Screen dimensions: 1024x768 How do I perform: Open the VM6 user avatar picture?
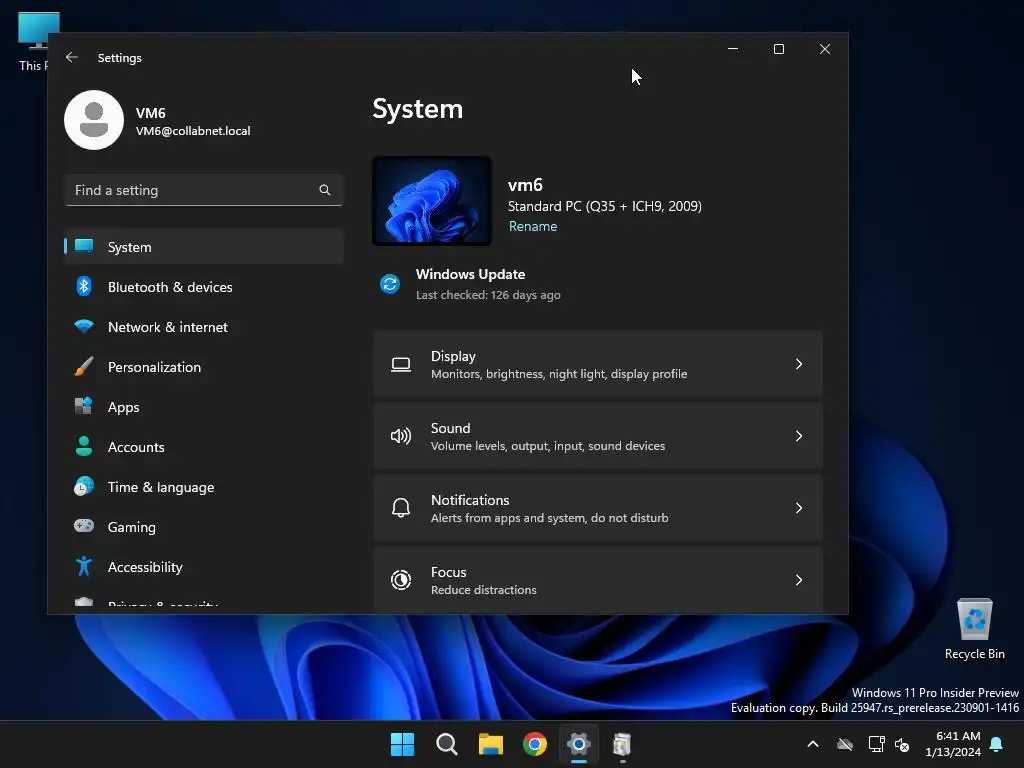coord(94,120)
